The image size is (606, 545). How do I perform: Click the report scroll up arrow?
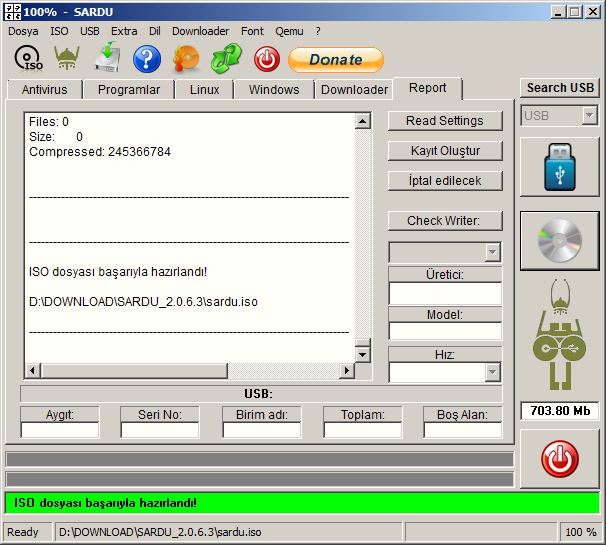pos(363,121)
